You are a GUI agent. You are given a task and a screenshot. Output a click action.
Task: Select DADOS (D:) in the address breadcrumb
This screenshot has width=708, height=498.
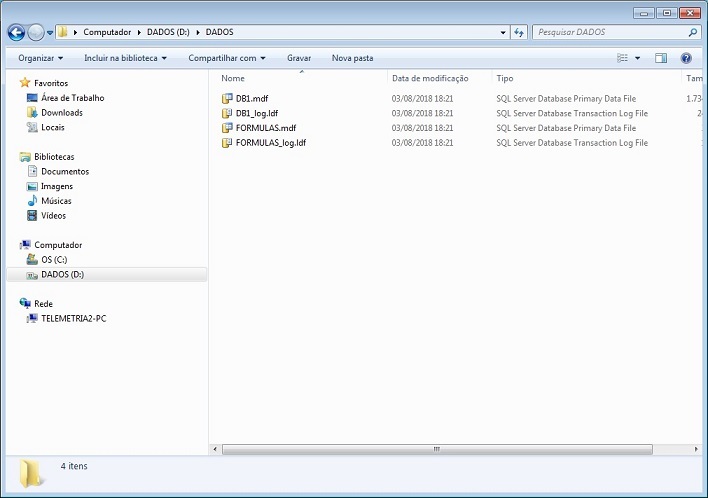168,32
